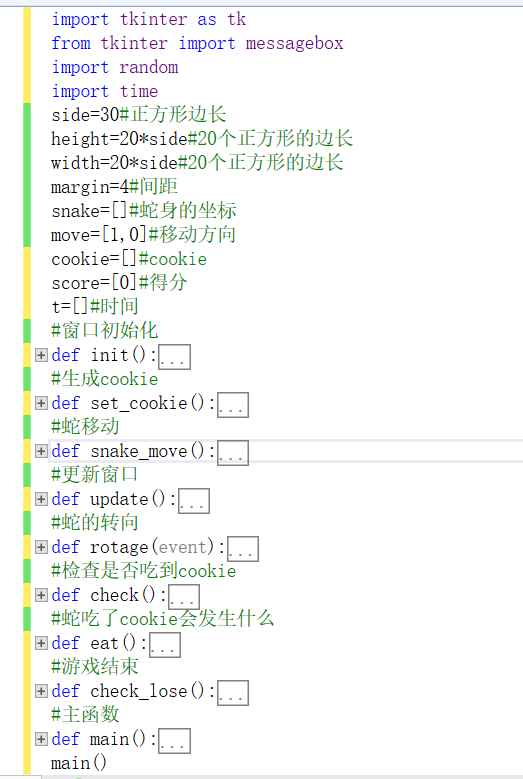
Task: Open ellipsis placeholder after update()
Action: point(194,501)
